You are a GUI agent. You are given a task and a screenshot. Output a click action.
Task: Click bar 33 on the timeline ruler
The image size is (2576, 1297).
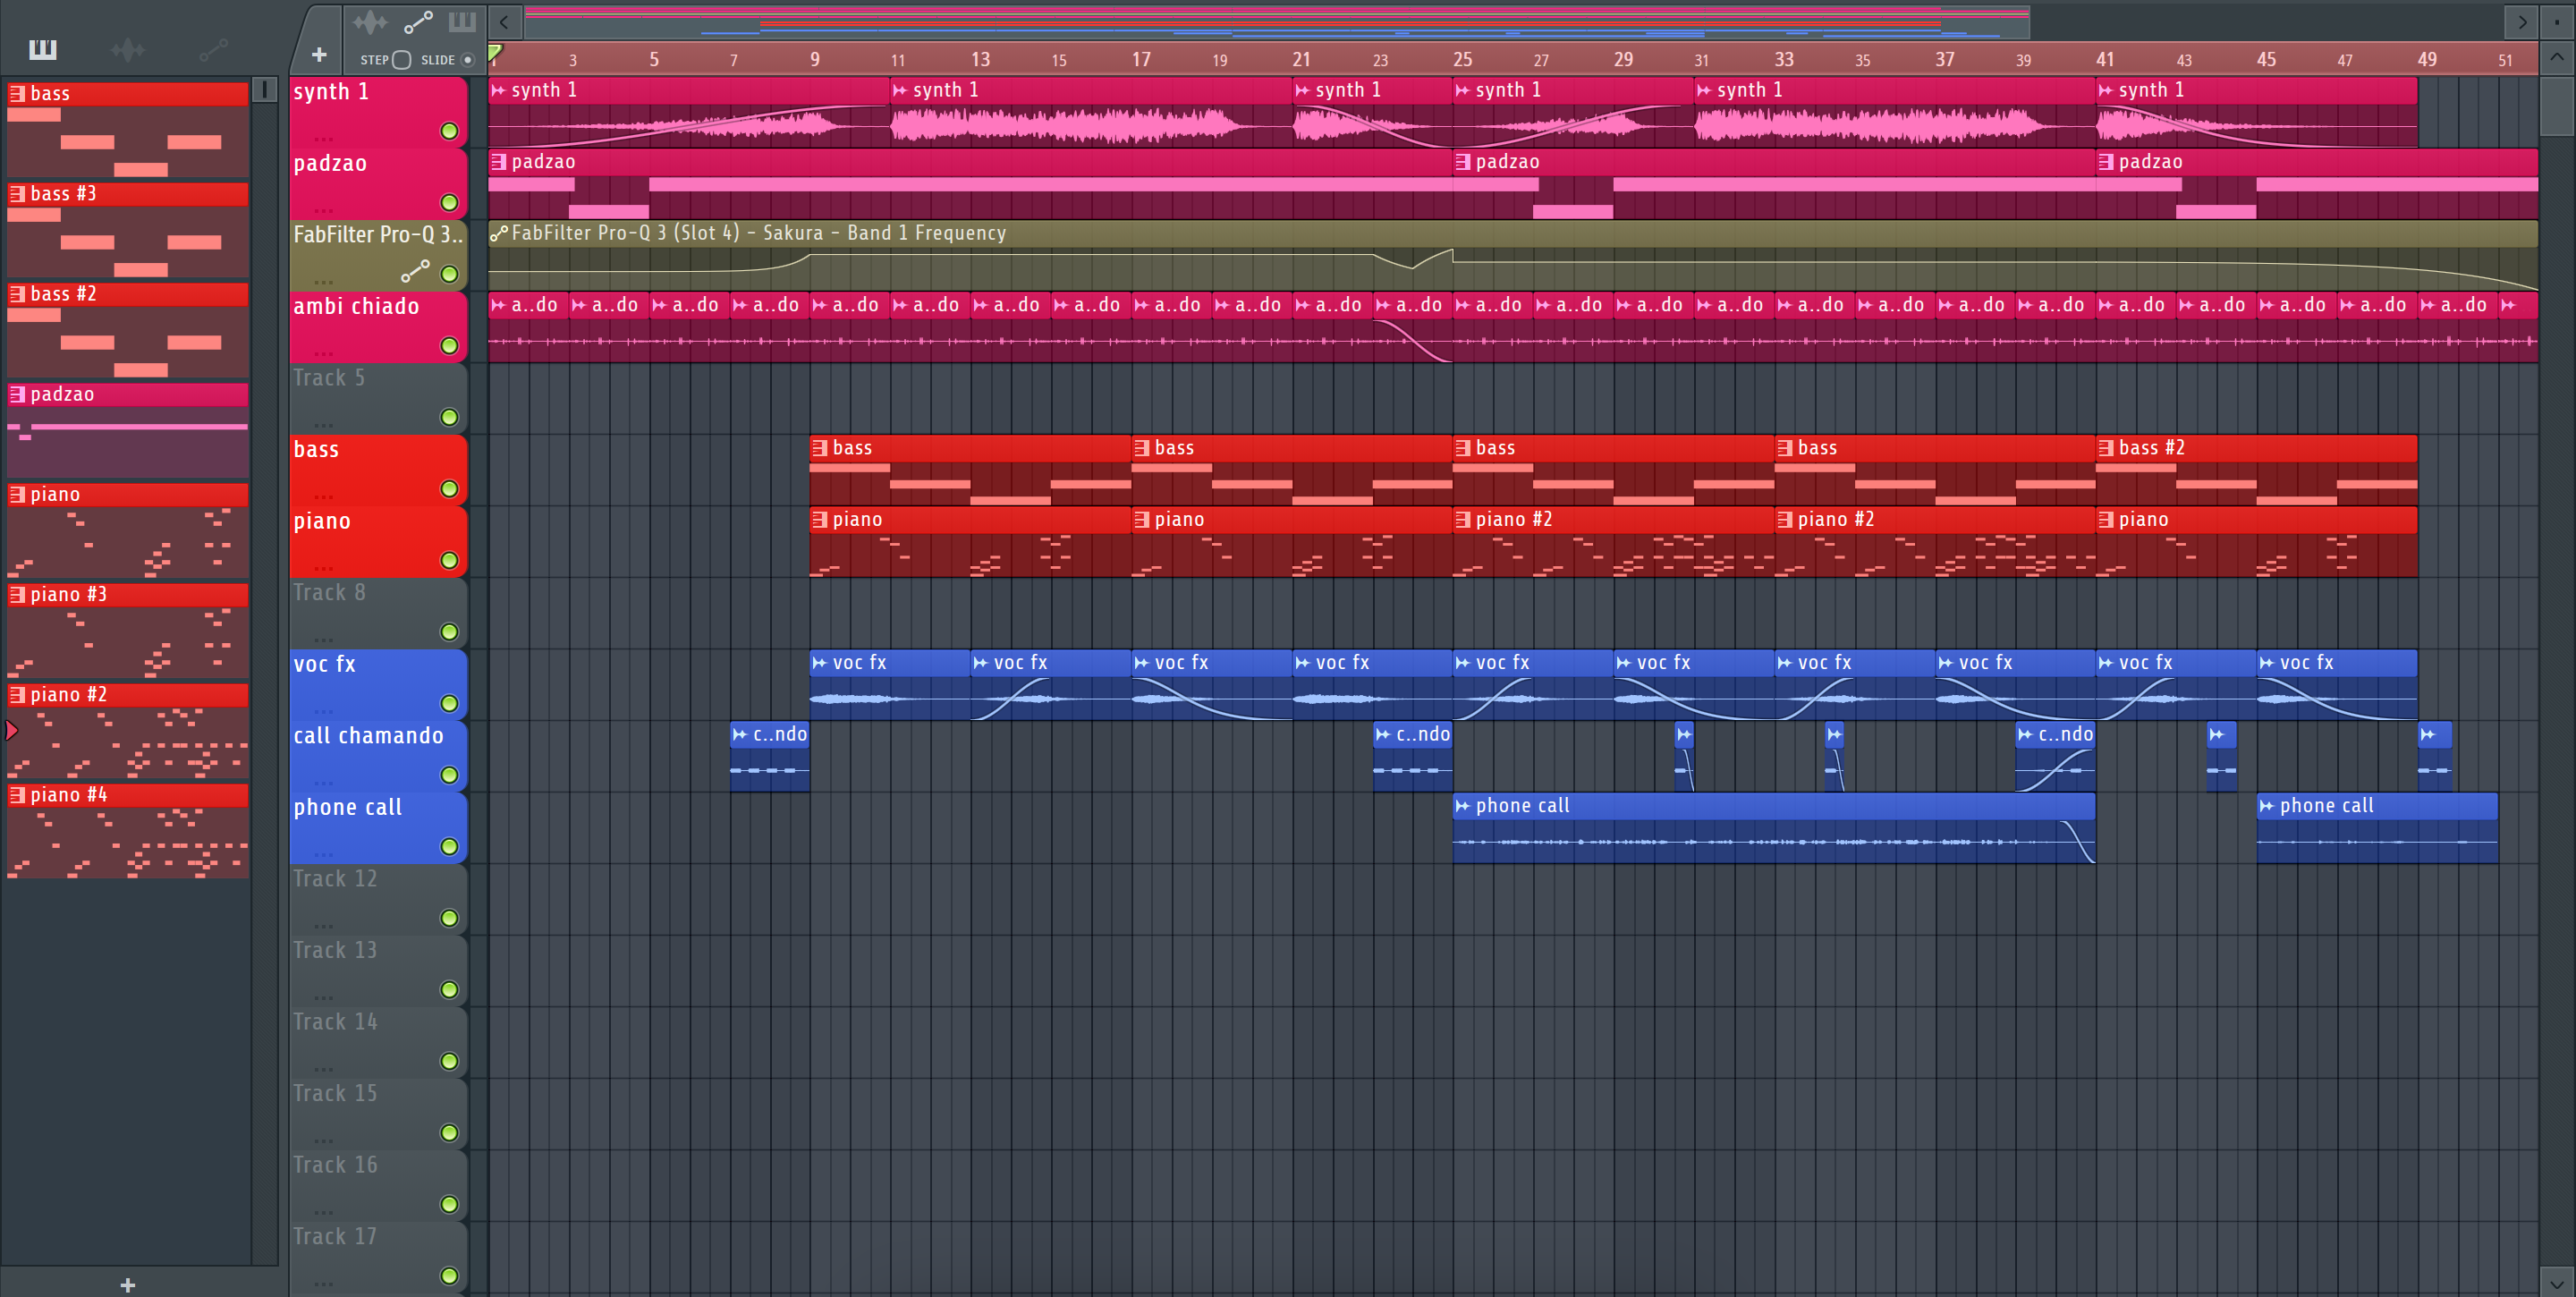[1784, 59]
